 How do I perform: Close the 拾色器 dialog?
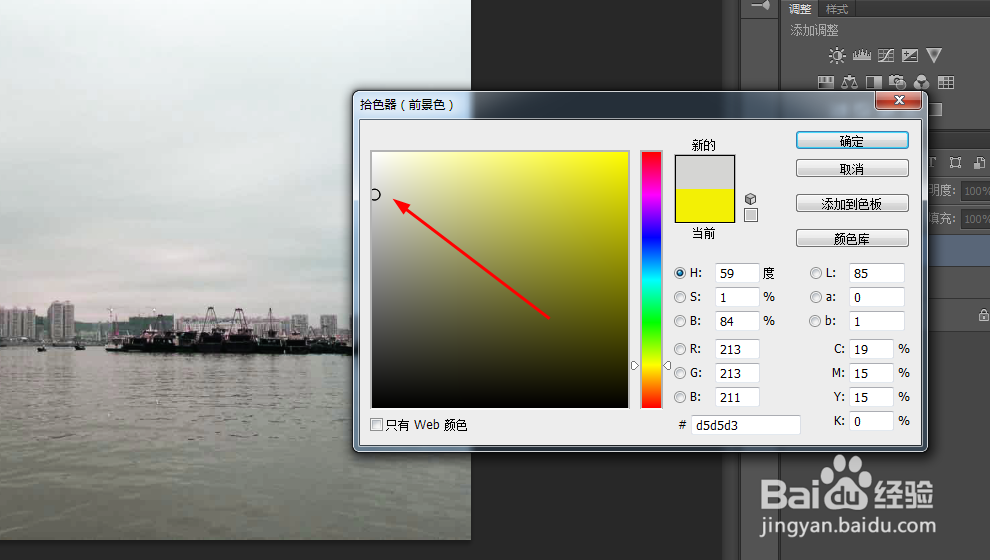[x=899, y=100]
